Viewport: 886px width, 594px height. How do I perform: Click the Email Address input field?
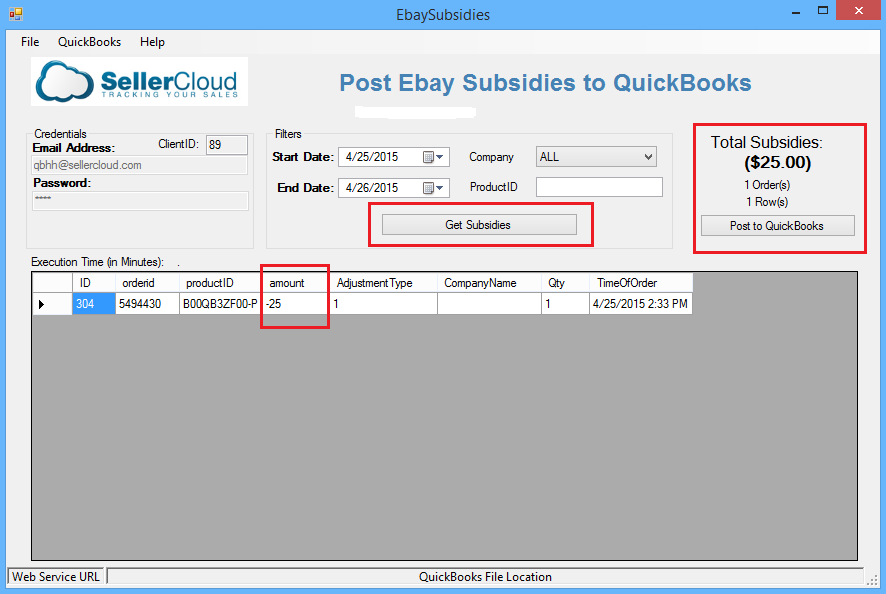[140, 166]
